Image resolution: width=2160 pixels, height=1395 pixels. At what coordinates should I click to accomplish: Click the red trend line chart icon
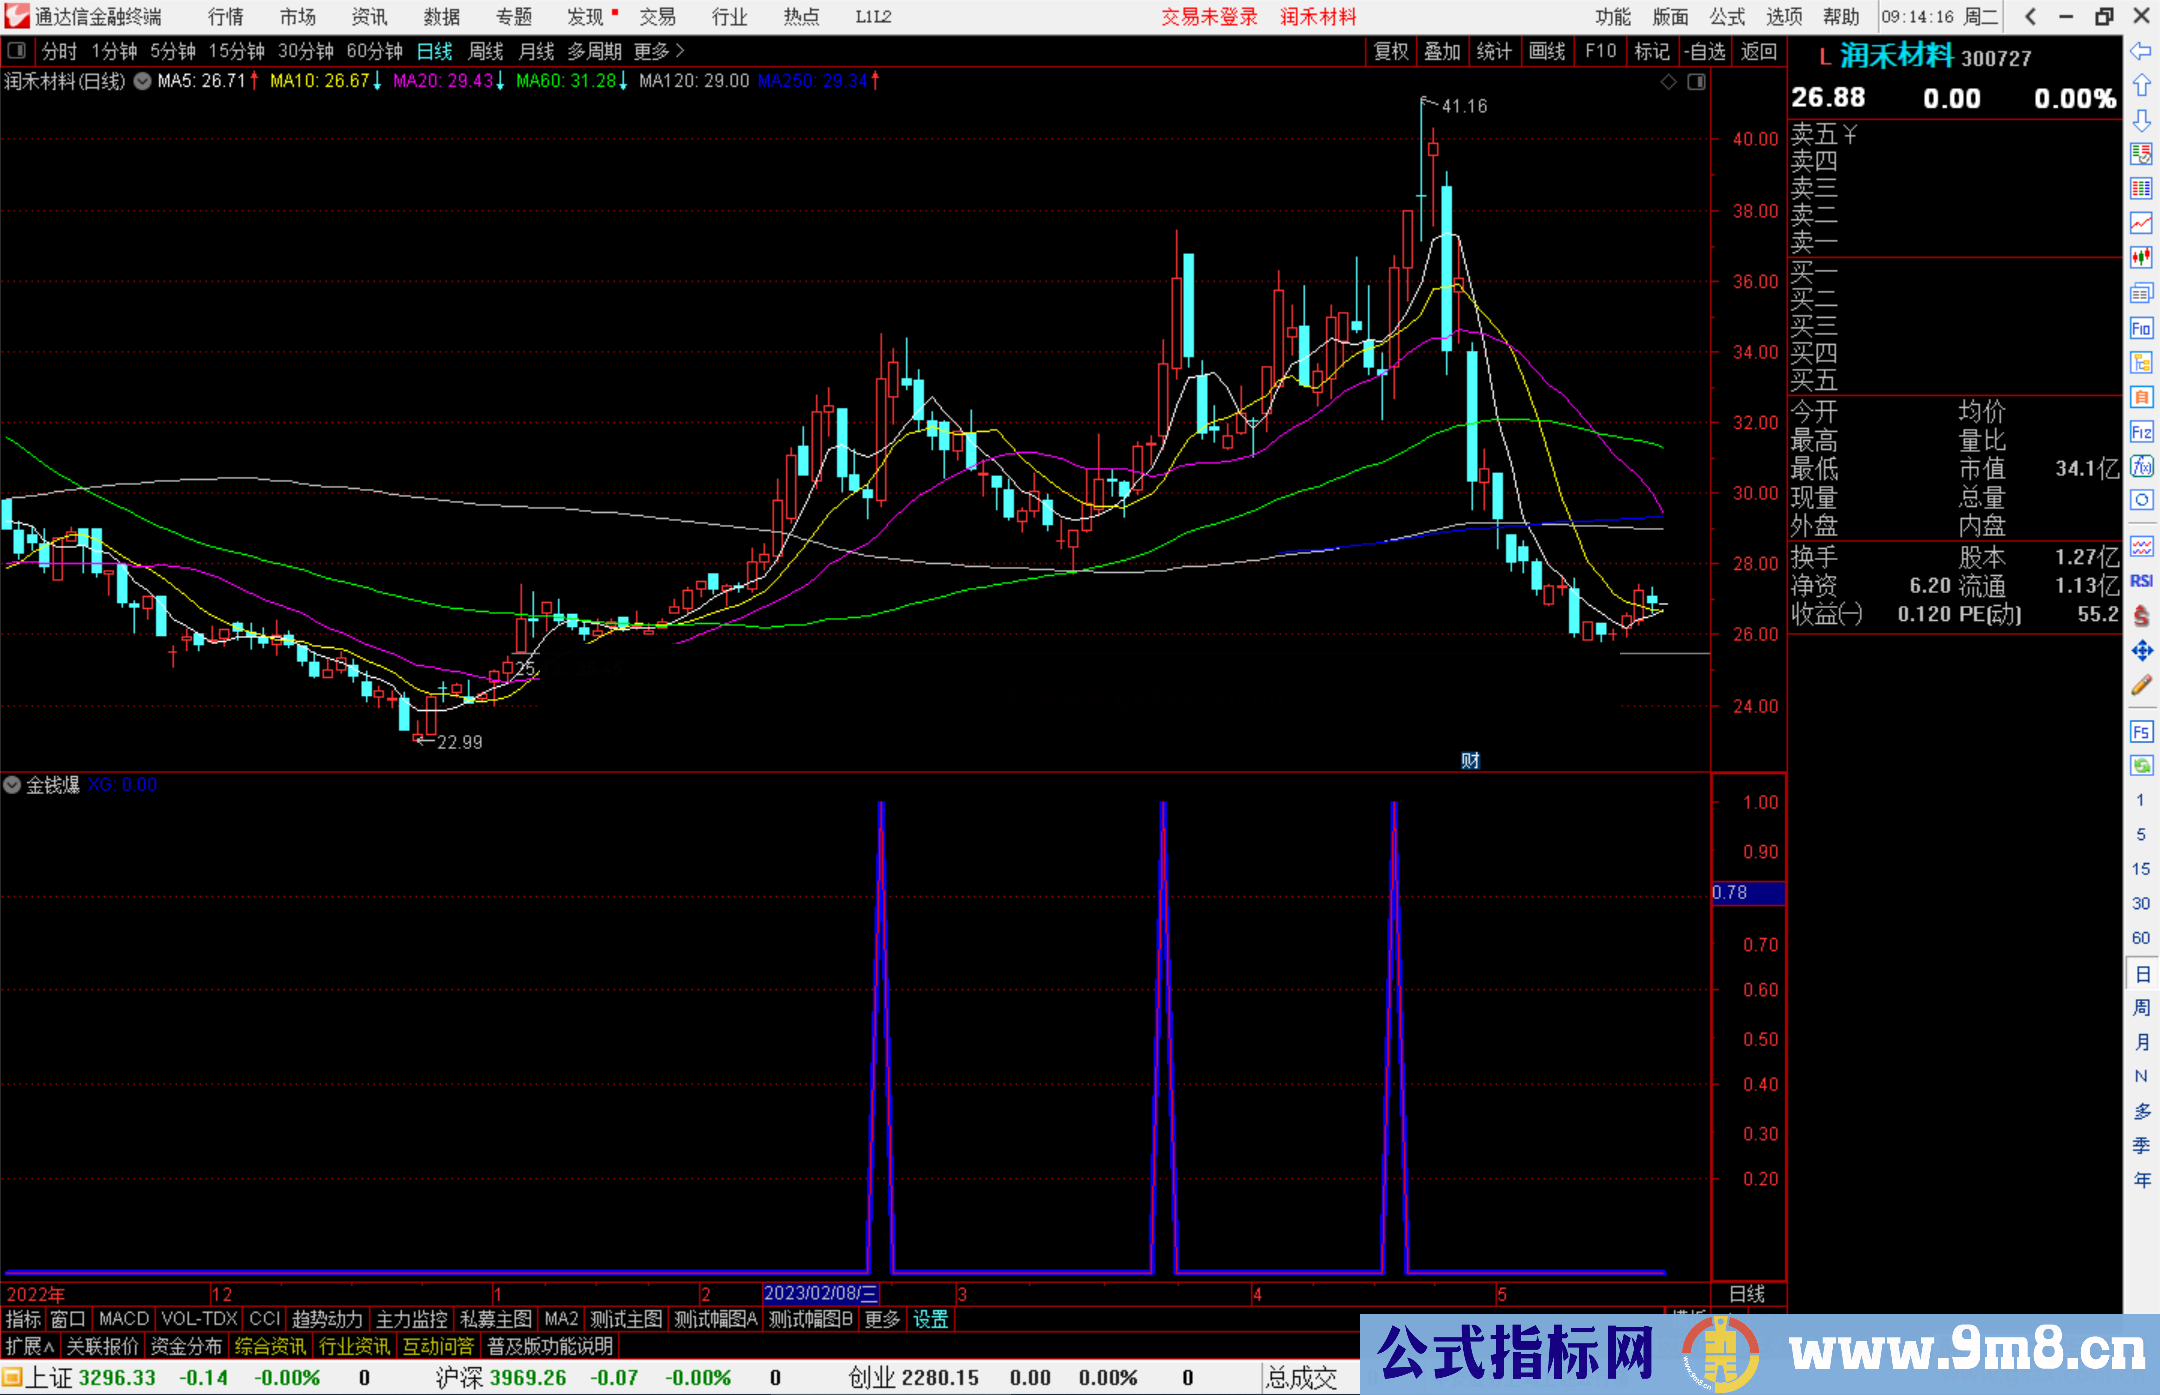point(2141,223)
